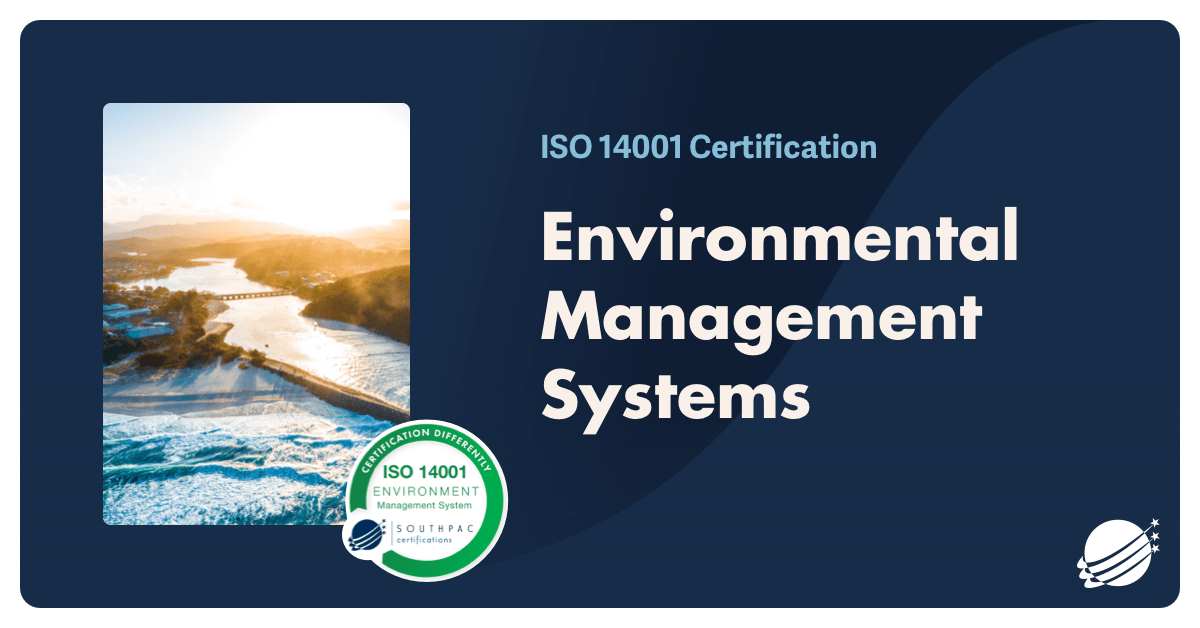Click the bold 'ISO 14001' text inside badge
Screen dimensions: 1200x628
tap(426, 469)
